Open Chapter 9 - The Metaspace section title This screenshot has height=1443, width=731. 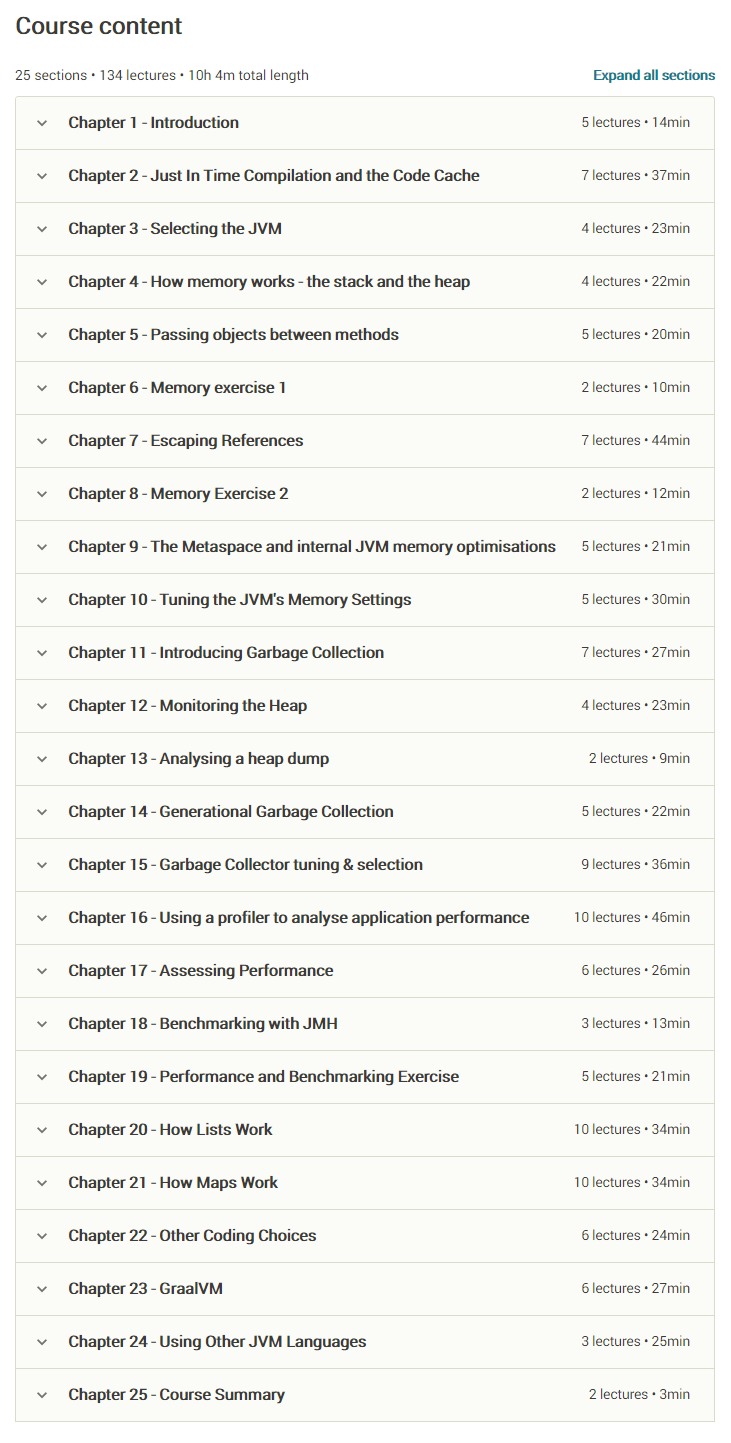point(312,547)
